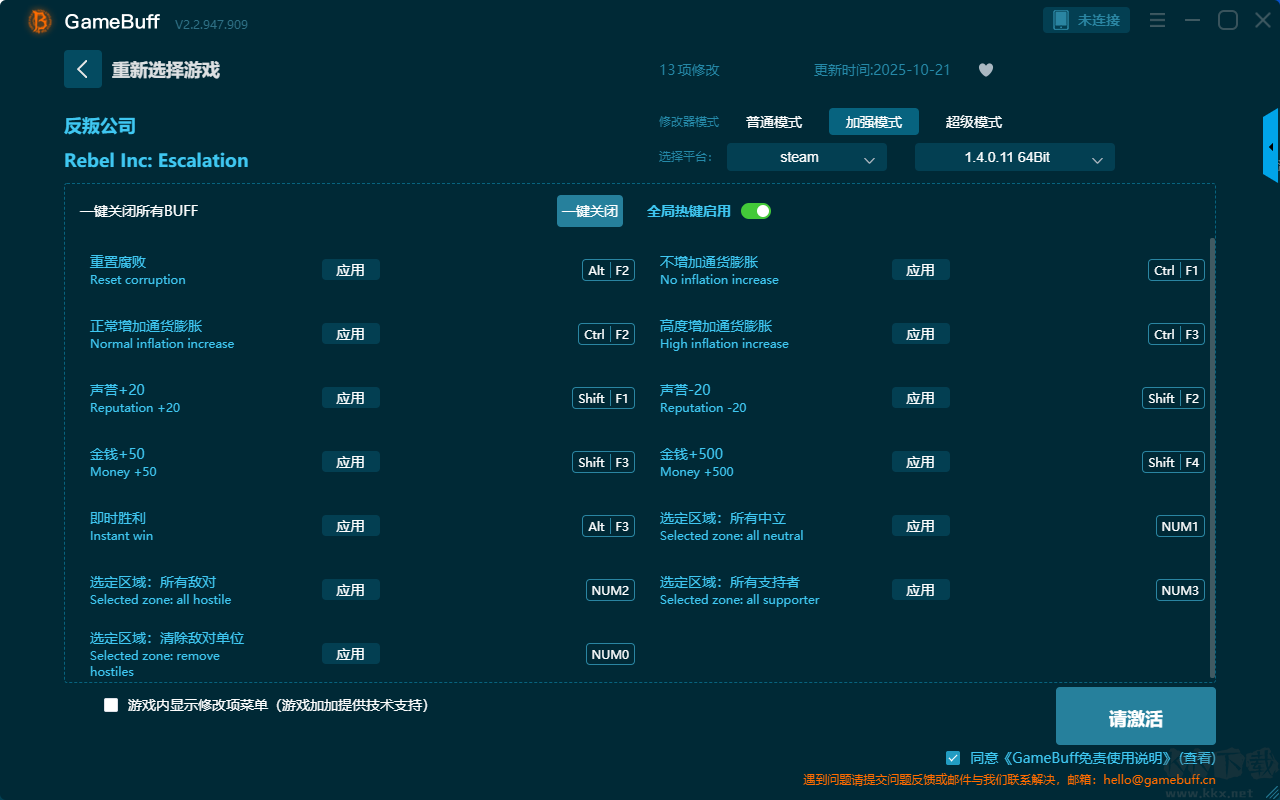The height and width of the screenshot is (800, 1280).
Task: Open the GameBuff disclaimer link
Action: pos(1072,758)
